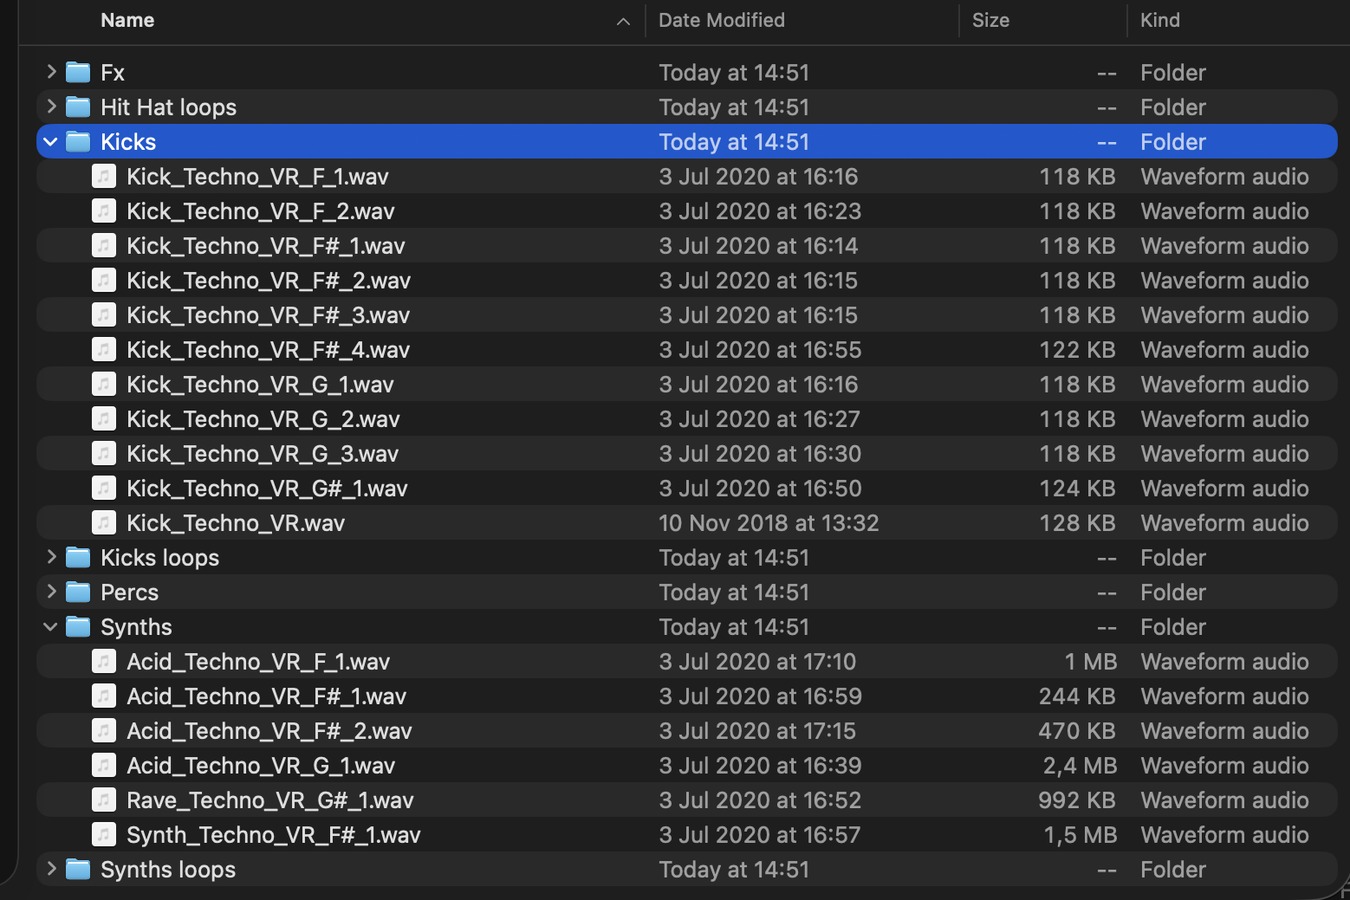Expand the Percs folder

click(51, 592)
